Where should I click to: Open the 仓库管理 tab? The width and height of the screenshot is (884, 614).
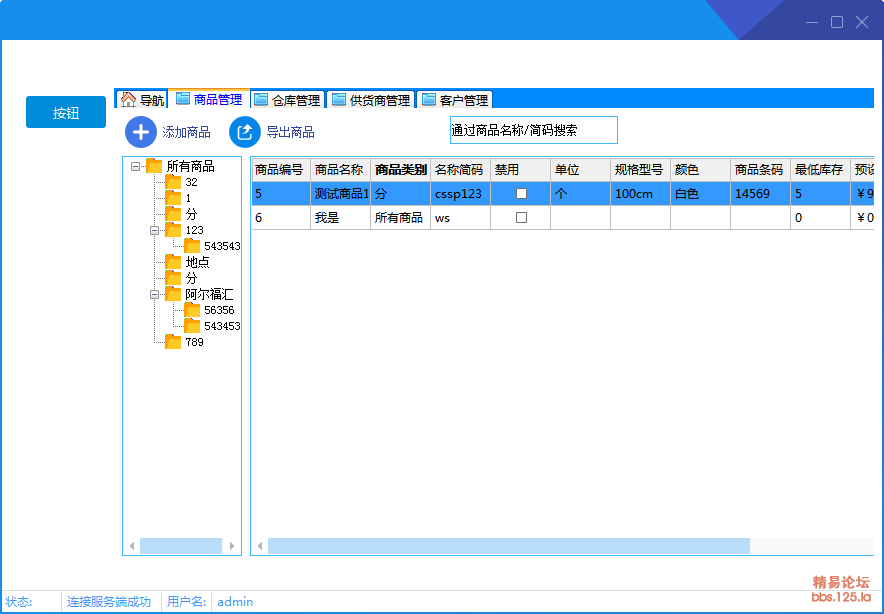pos(288,100)
